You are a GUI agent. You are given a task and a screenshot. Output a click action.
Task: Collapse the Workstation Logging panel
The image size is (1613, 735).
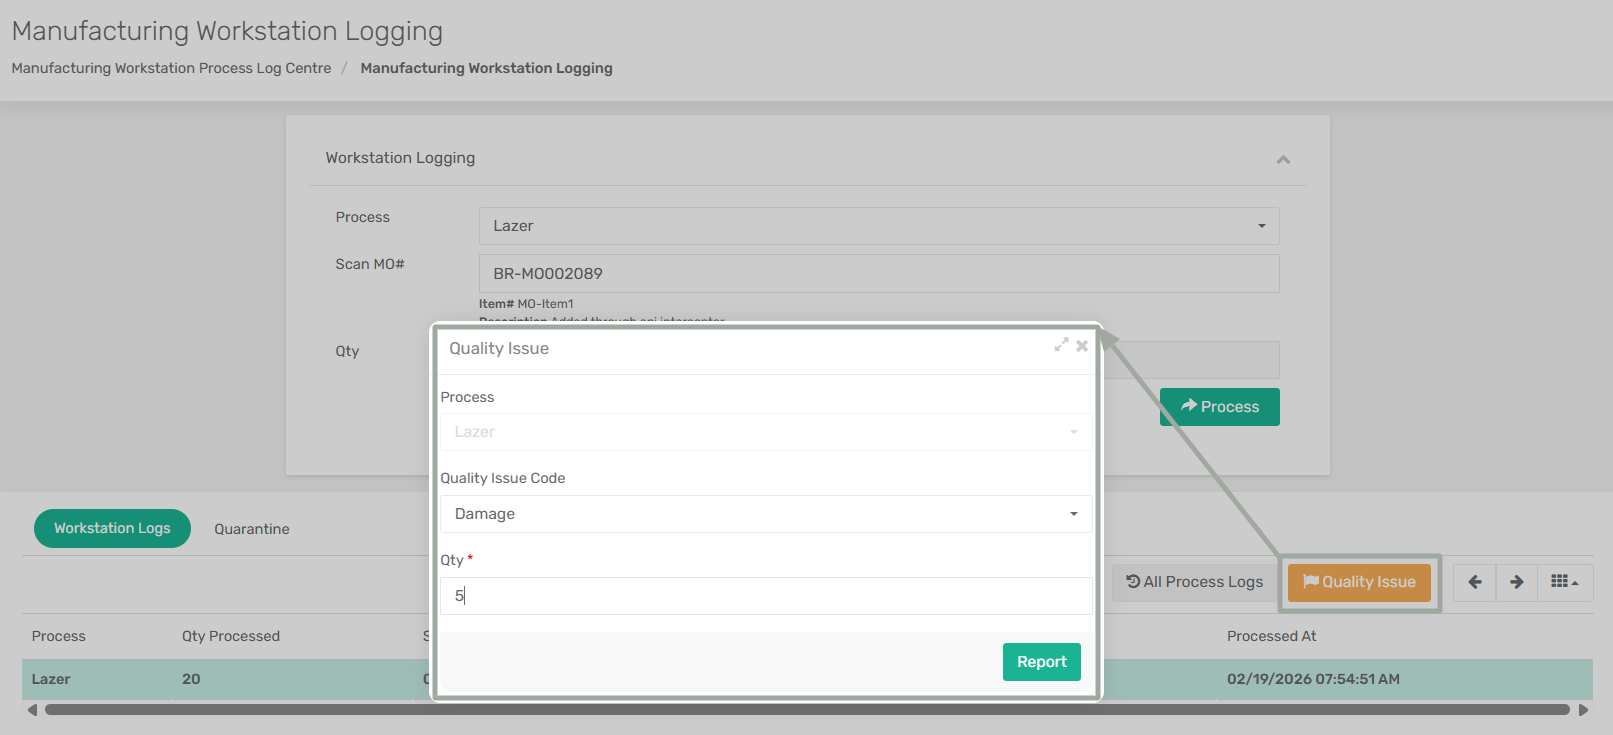1283,160
